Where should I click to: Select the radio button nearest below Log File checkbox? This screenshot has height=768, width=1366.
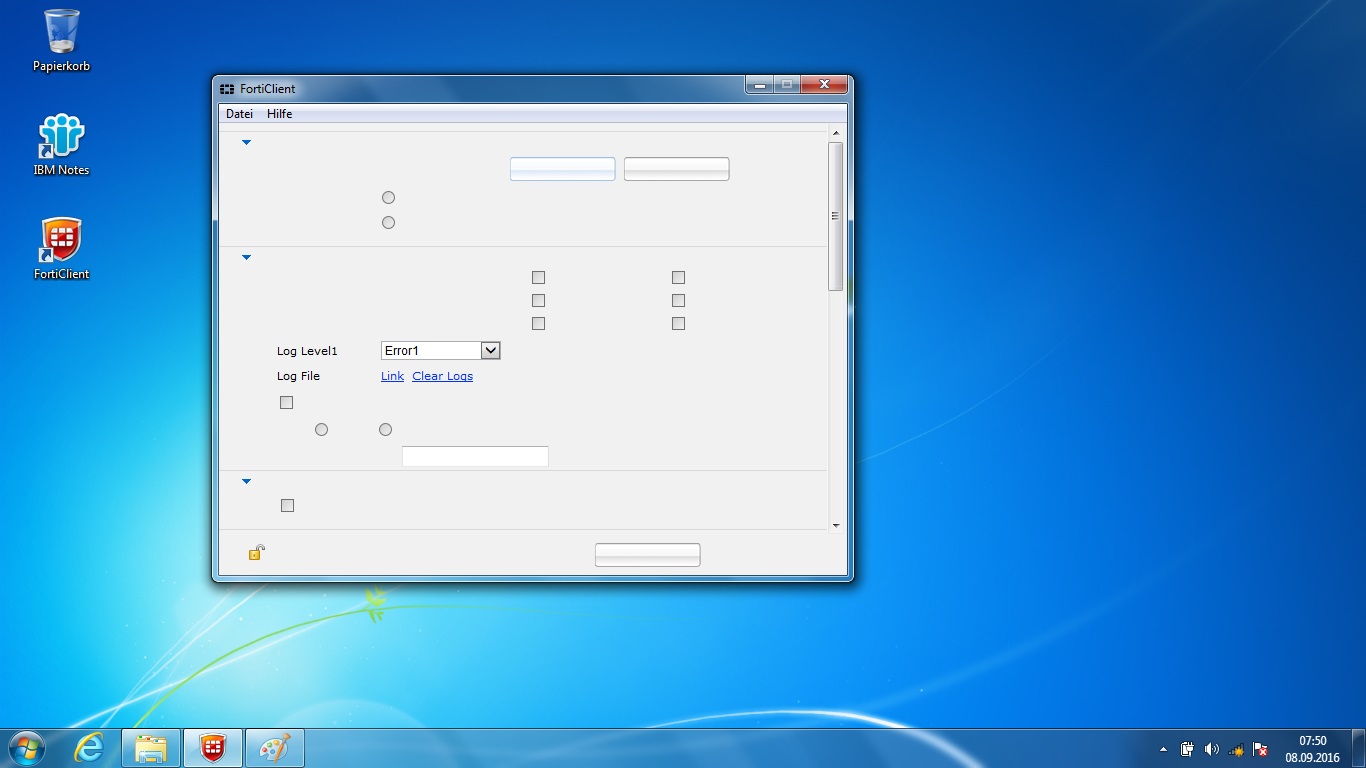click(x=321, y=429)
